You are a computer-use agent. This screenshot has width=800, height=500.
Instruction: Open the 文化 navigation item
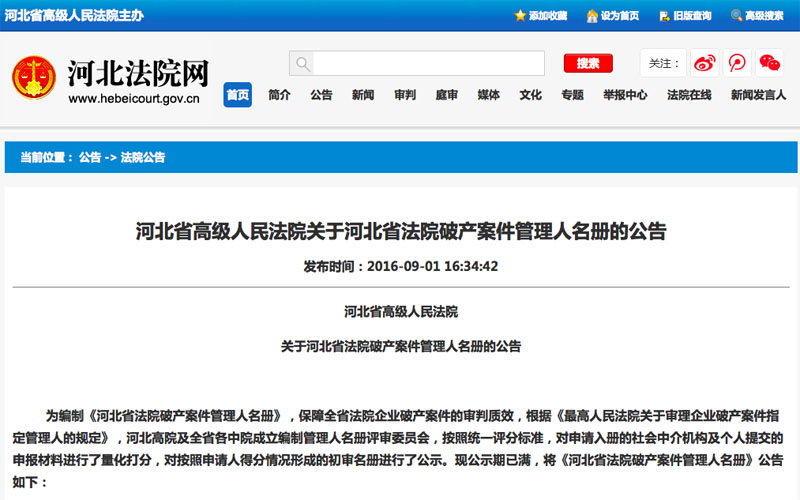click(x=530, y=95)
